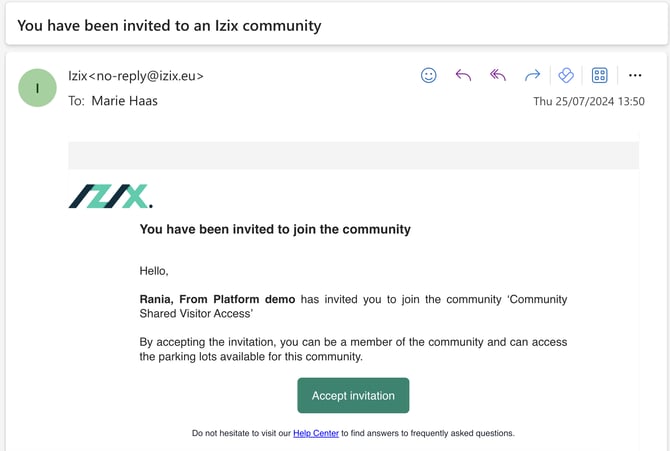Click the emoji reaction smiley icon
This screenshot has height=451, width=670.
pyautogui.click(x=429, y=75)
